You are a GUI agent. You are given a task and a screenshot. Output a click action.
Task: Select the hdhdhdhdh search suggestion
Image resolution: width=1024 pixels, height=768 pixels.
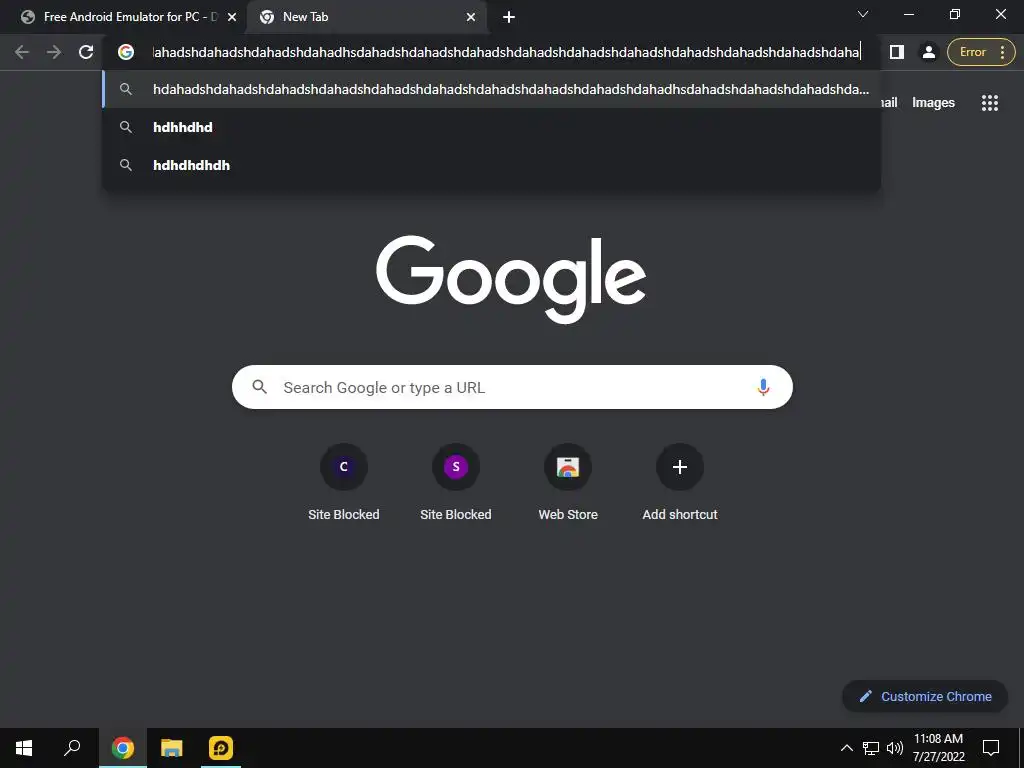pos(491,165)
